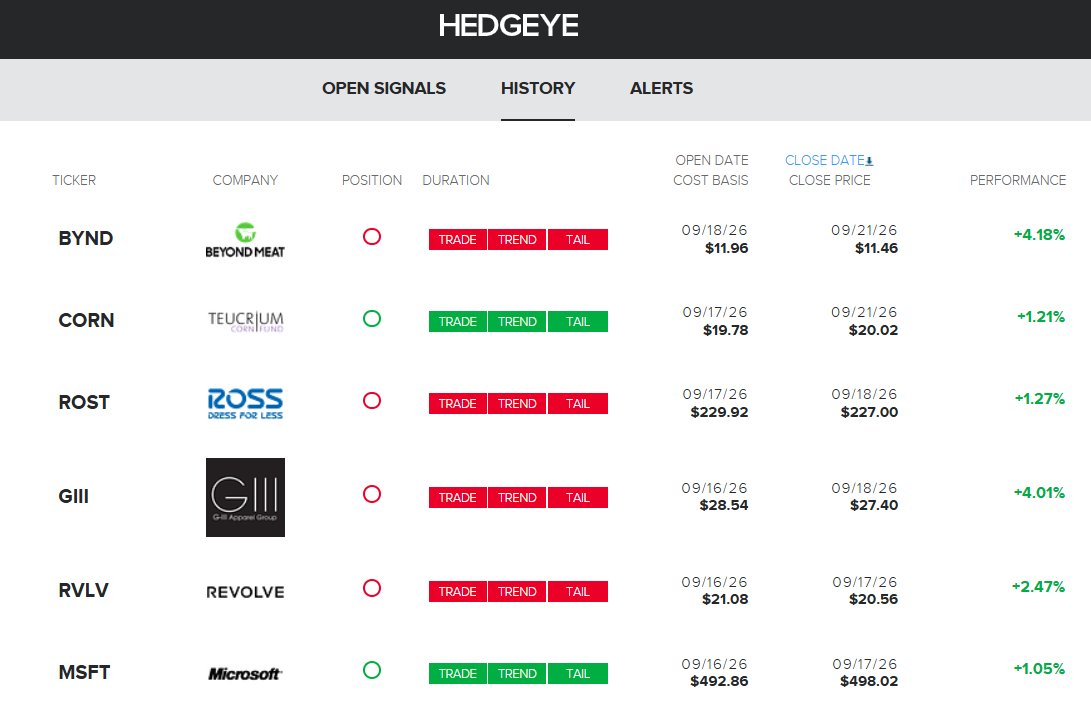Click the green position circle for MSFT
Image resolution: width=1091 pixels, height=710 pixels.
[372, 670]
